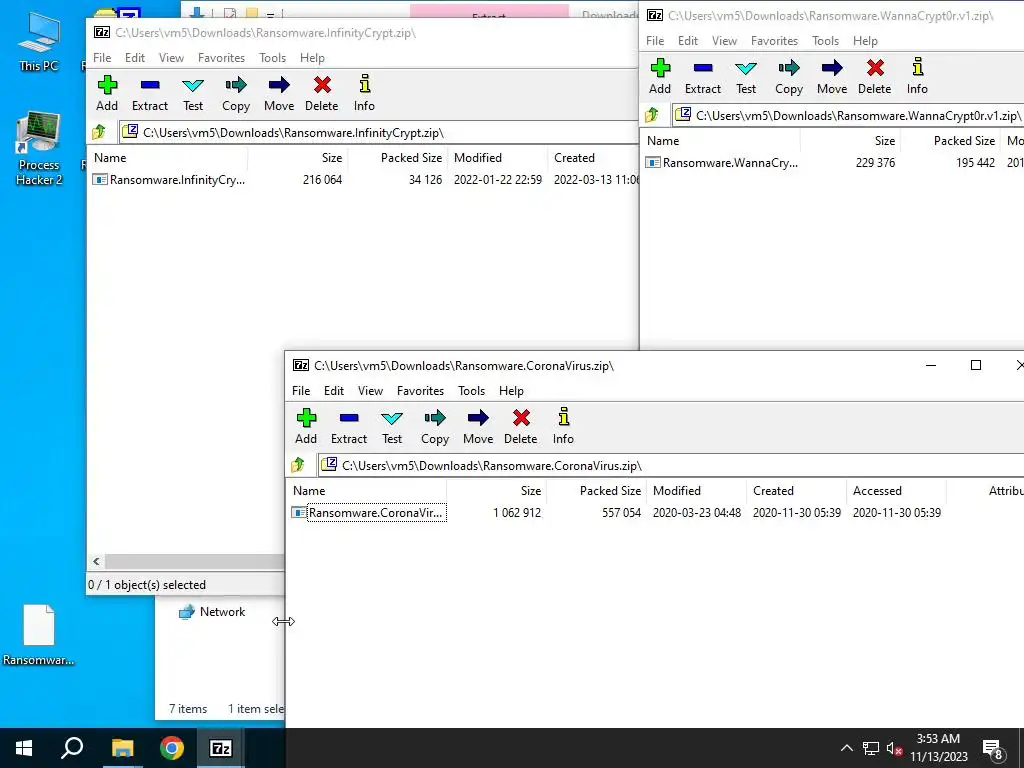
Task: Open the View menu in the CoronaVirus.zip window
Action: [x=370, y=391]
